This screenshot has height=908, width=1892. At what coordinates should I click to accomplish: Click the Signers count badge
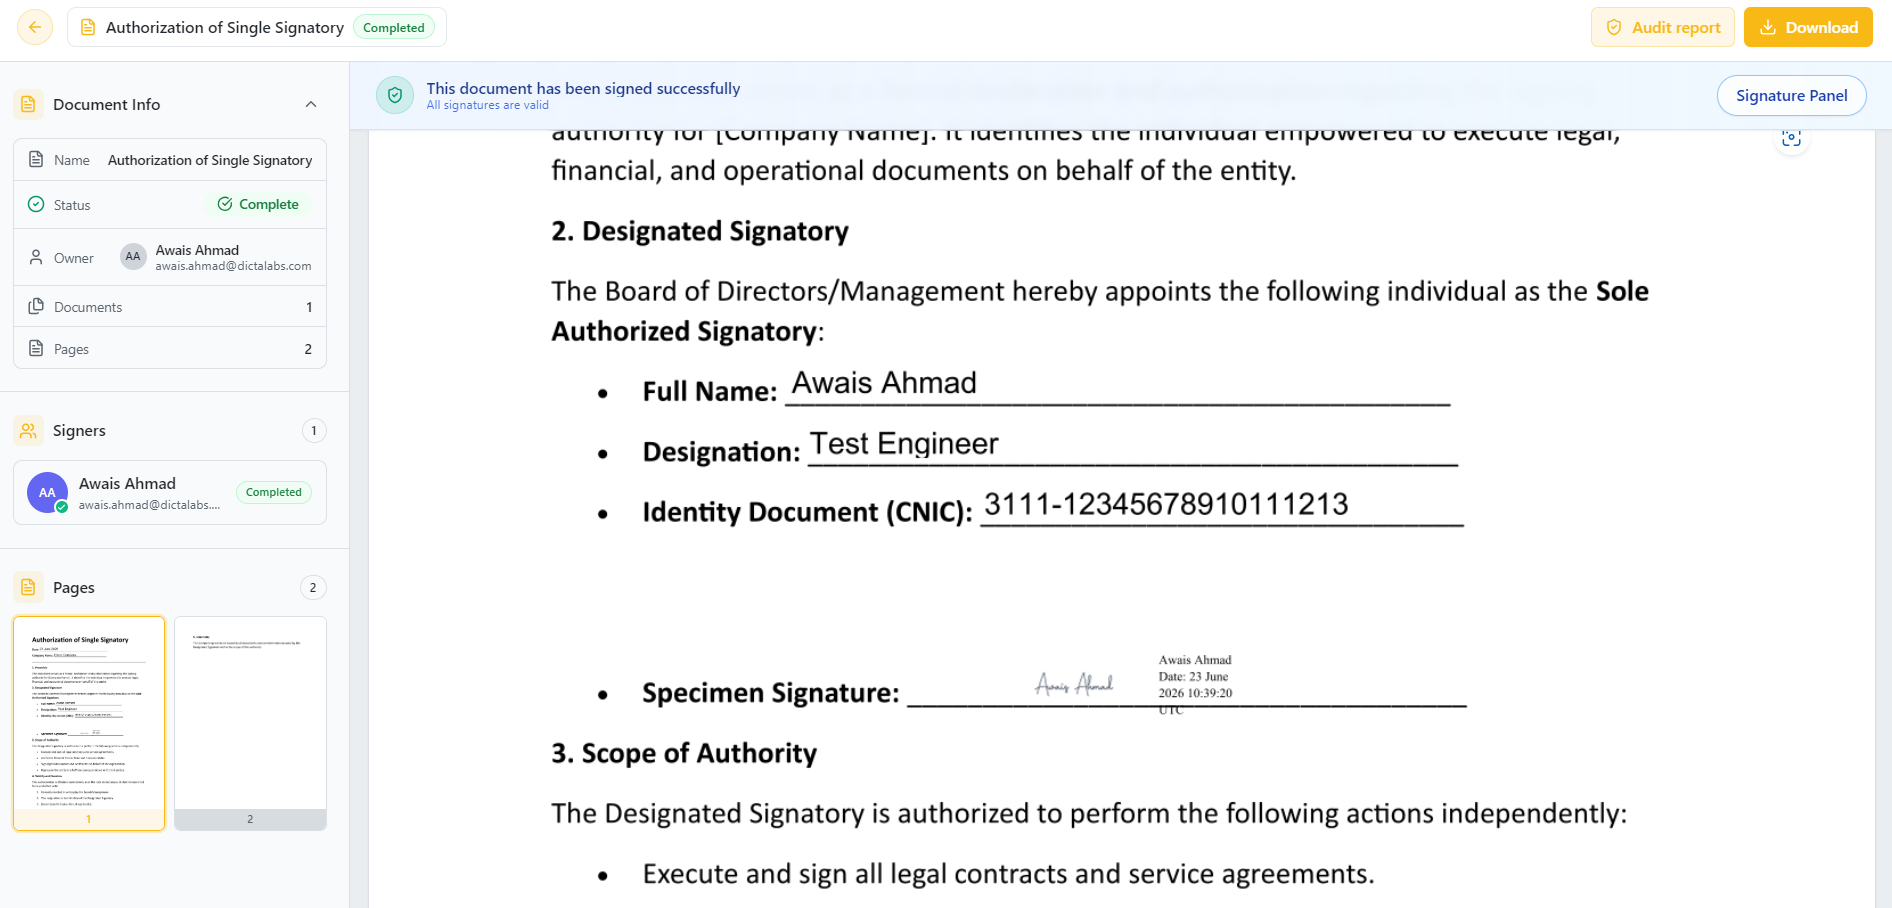[313, 430]
